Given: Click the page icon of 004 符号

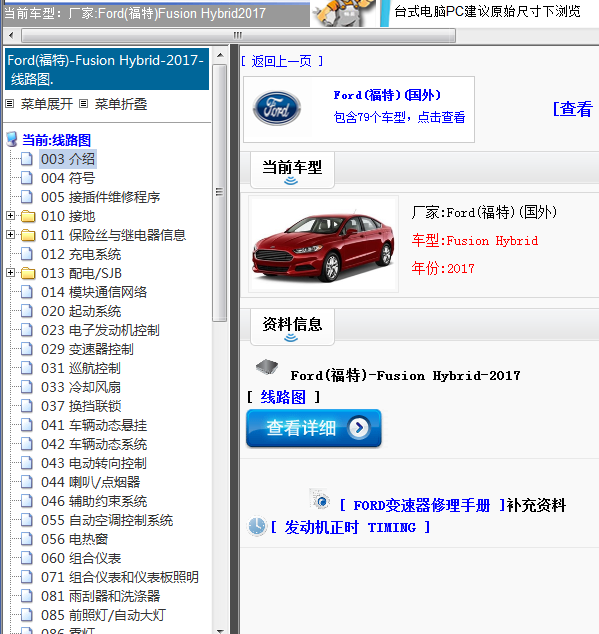Looking at the screenshot, I should click(x=27, y=178).
